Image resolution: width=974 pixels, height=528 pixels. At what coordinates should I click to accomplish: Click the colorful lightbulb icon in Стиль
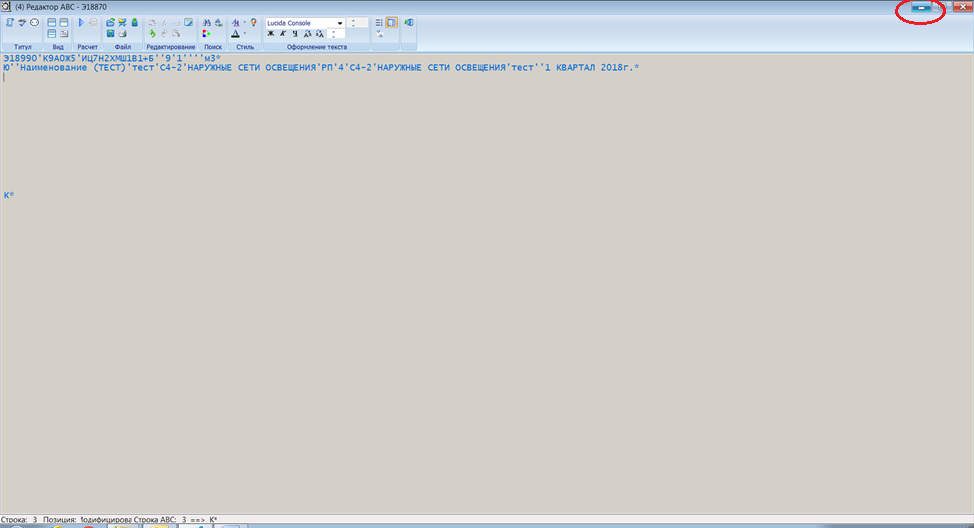point(253,22)
